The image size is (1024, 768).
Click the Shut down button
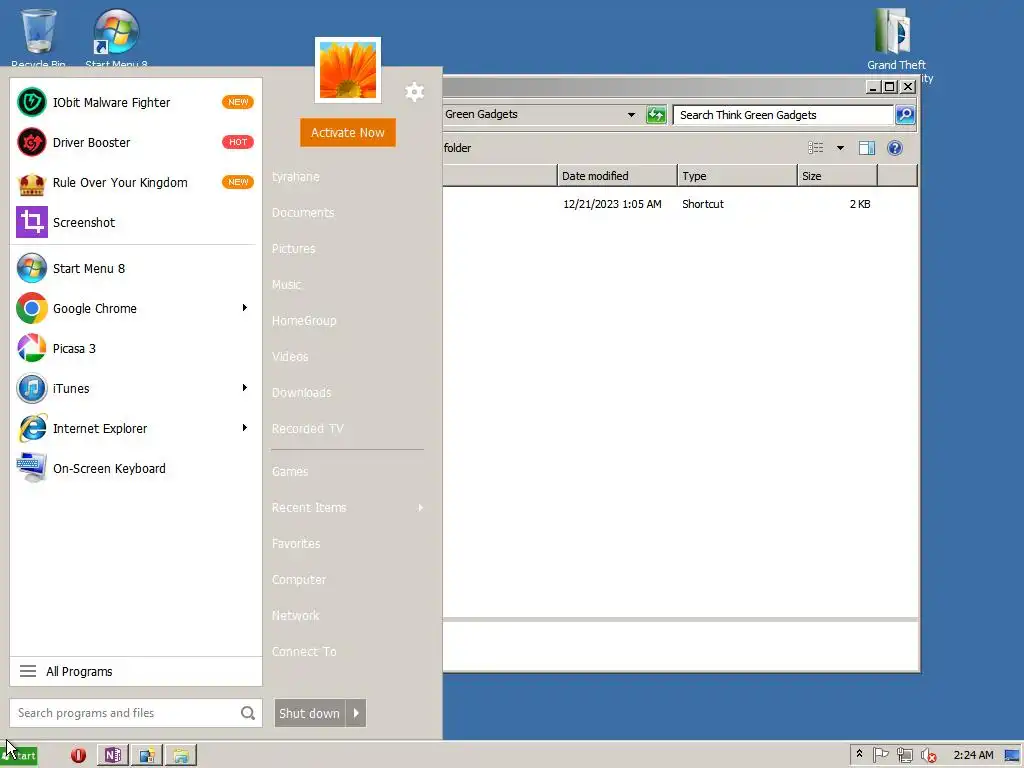coord(310,713)
